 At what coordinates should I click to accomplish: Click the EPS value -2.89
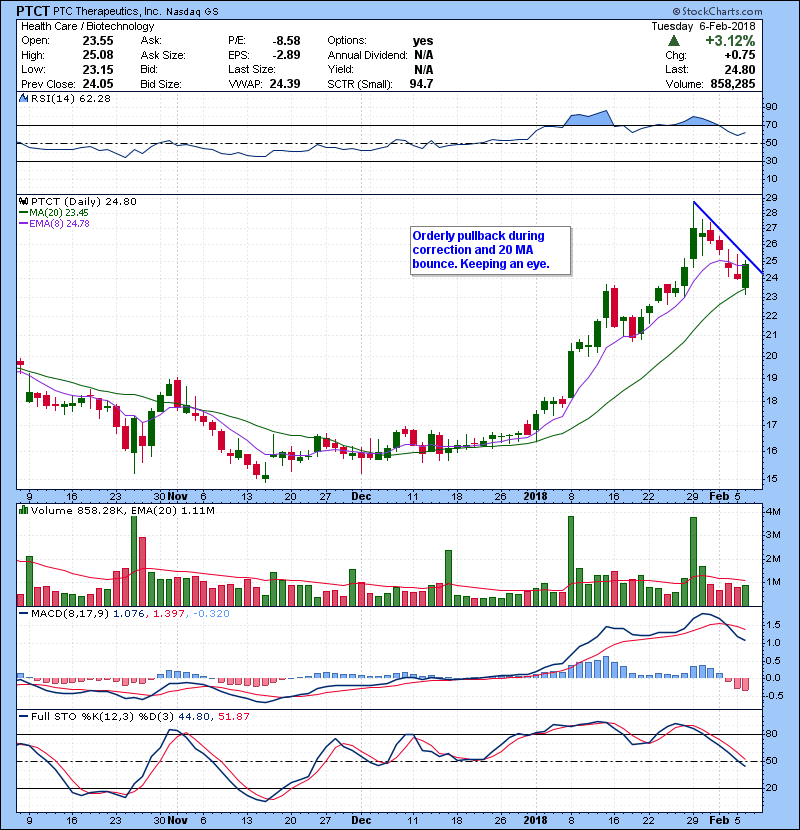pyautogui.click(x=286, y=55)
